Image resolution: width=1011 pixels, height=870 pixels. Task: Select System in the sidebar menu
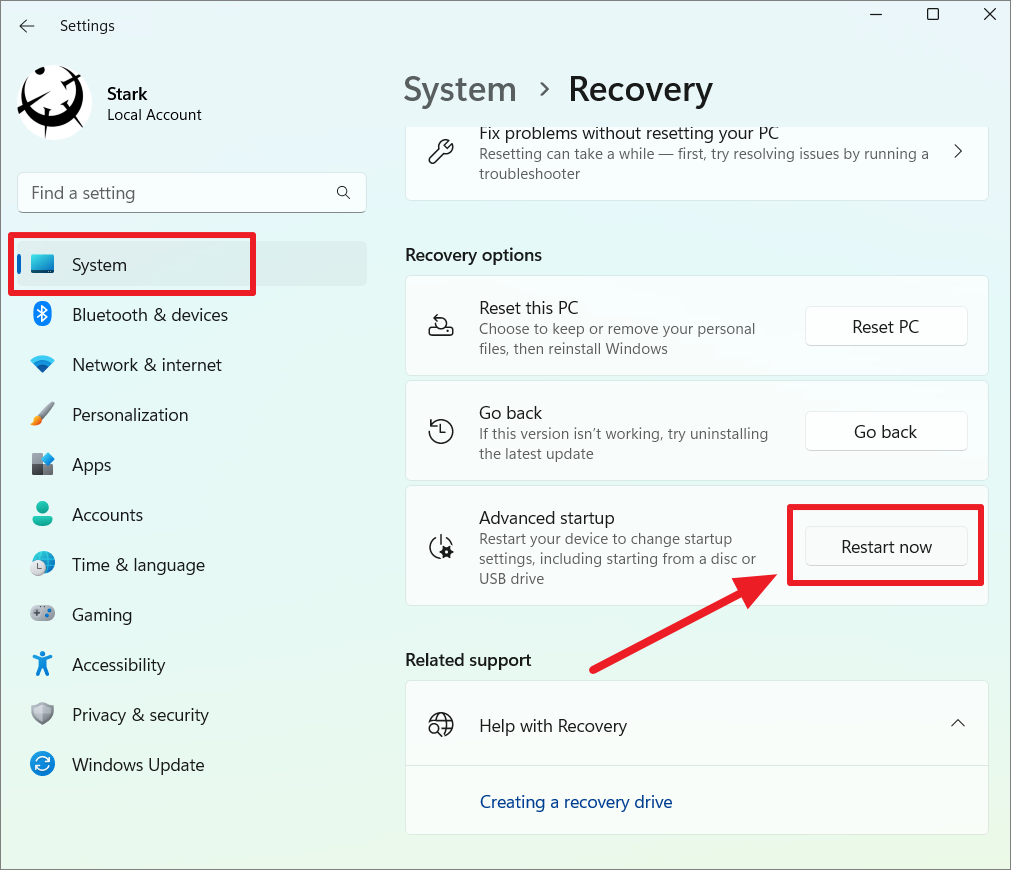point(99,265)
